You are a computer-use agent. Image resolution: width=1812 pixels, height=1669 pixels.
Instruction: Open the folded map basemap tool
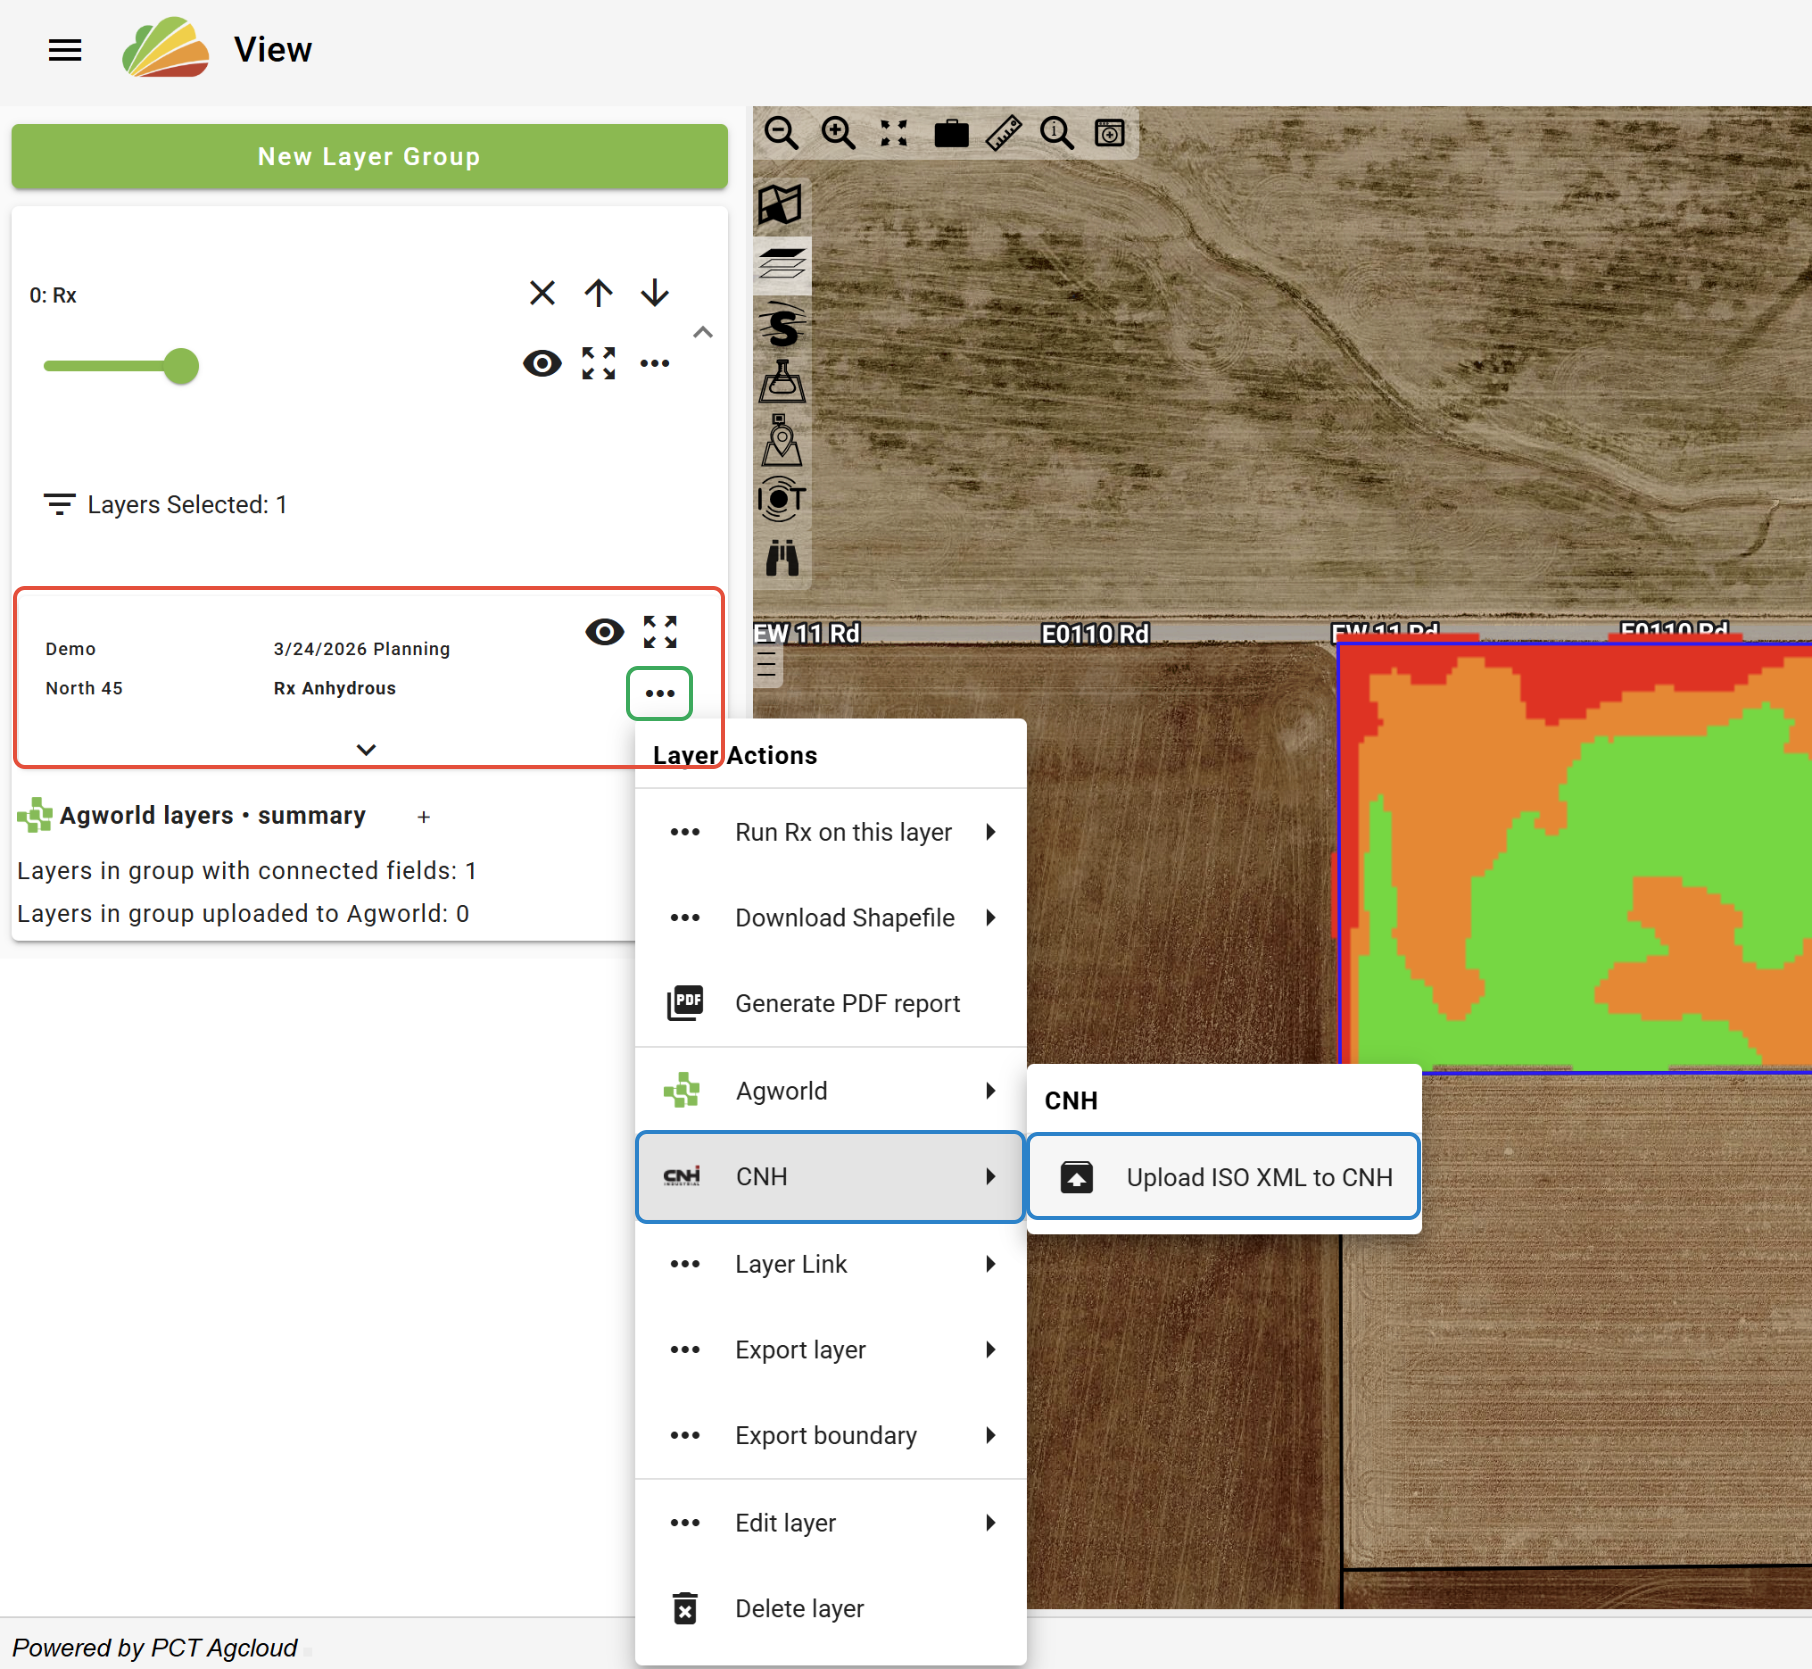(781, 205)
